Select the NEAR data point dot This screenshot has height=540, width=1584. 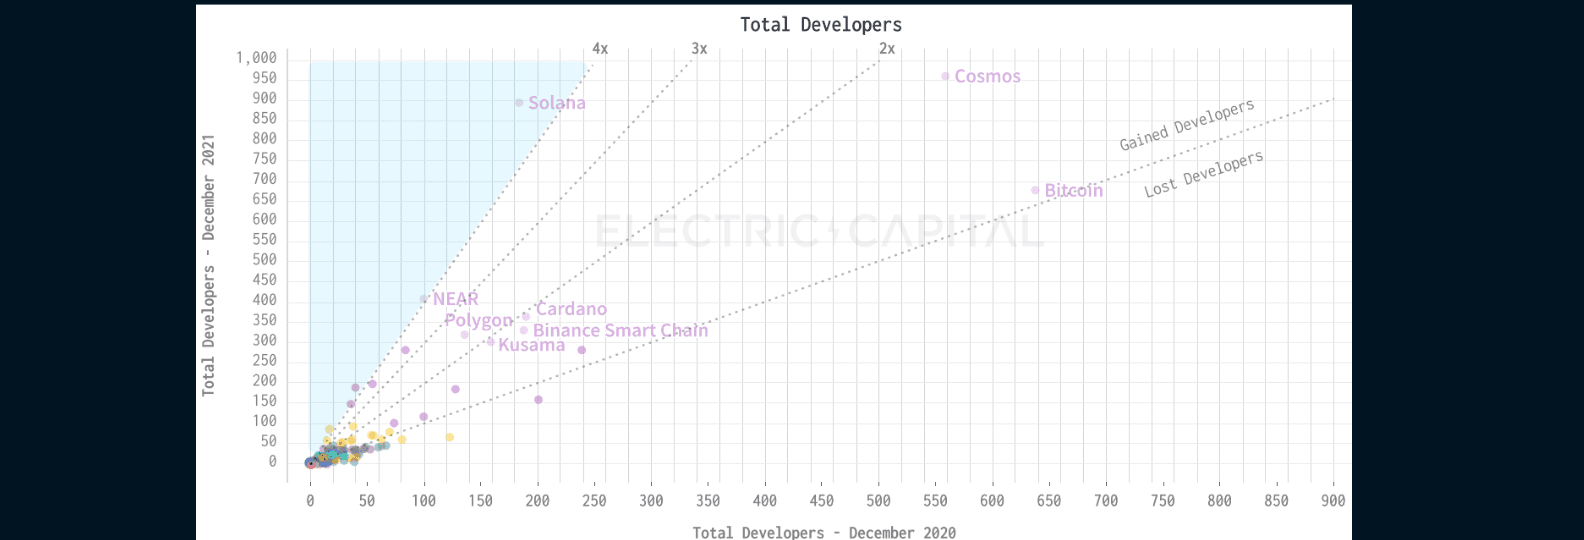click(x=424, y=299)
